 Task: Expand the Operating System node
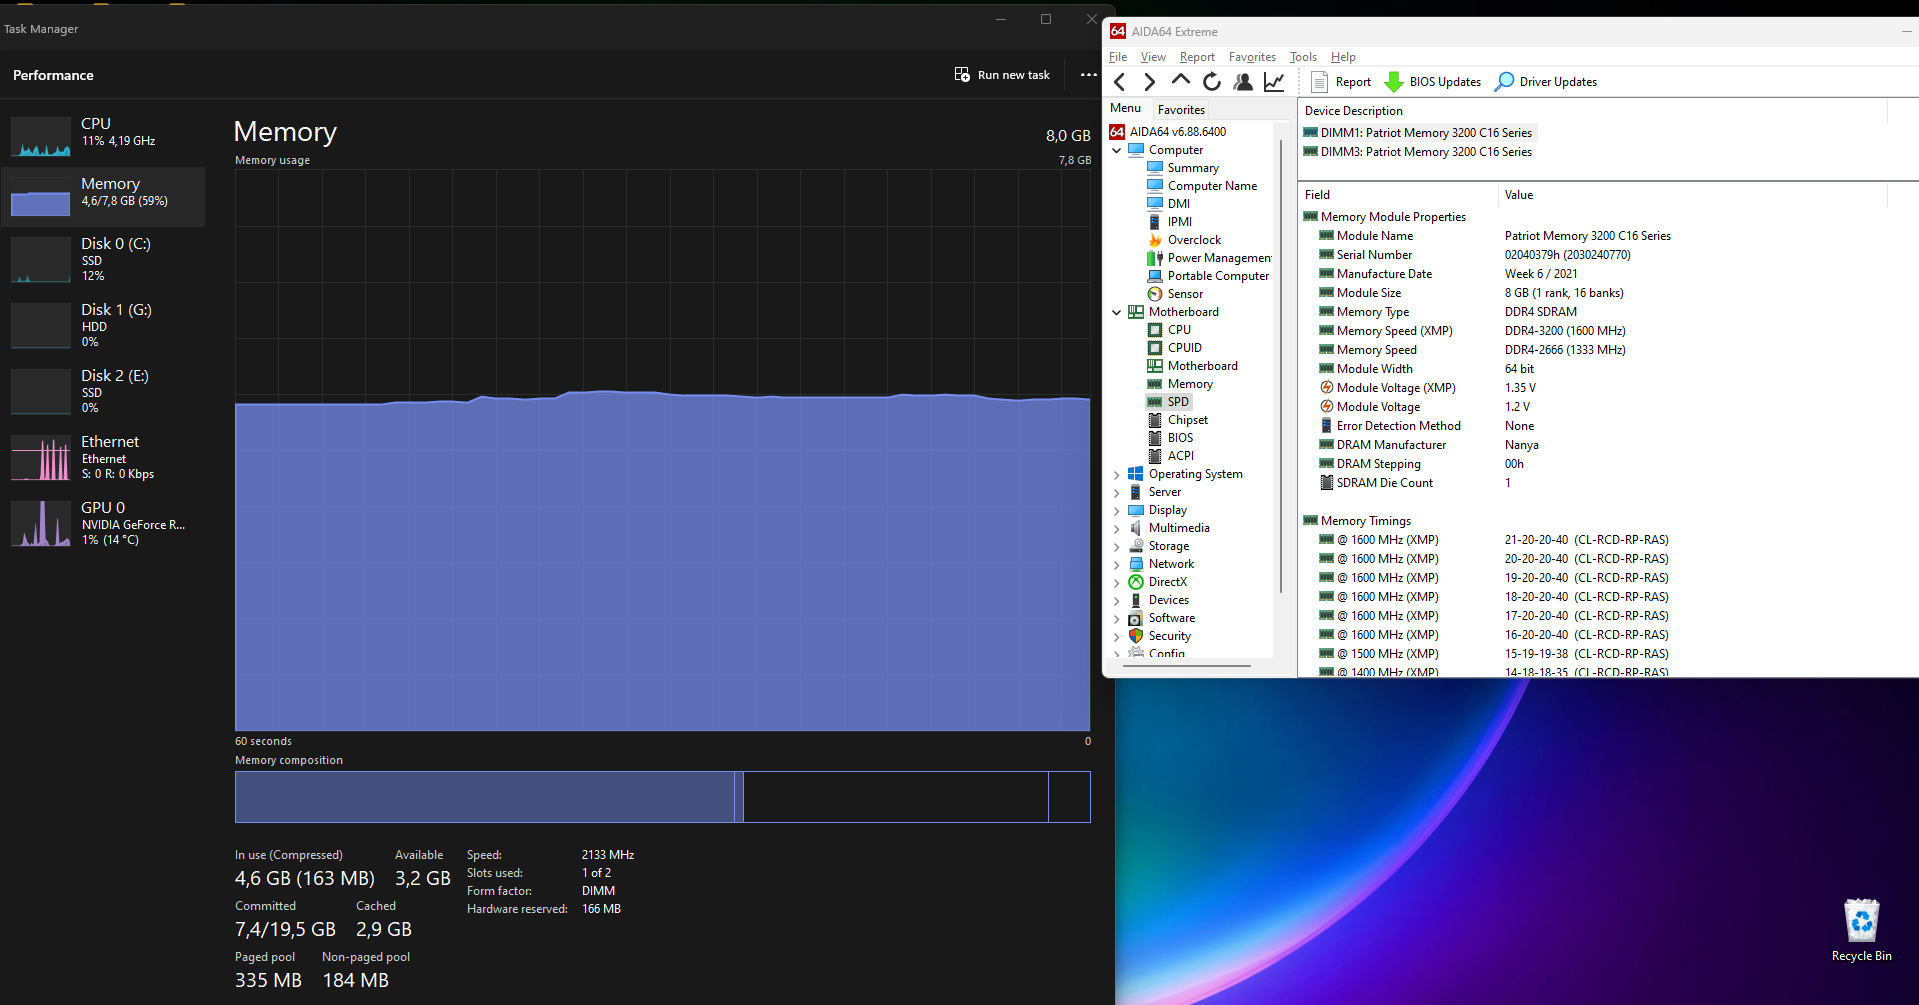coord(1117,474)
